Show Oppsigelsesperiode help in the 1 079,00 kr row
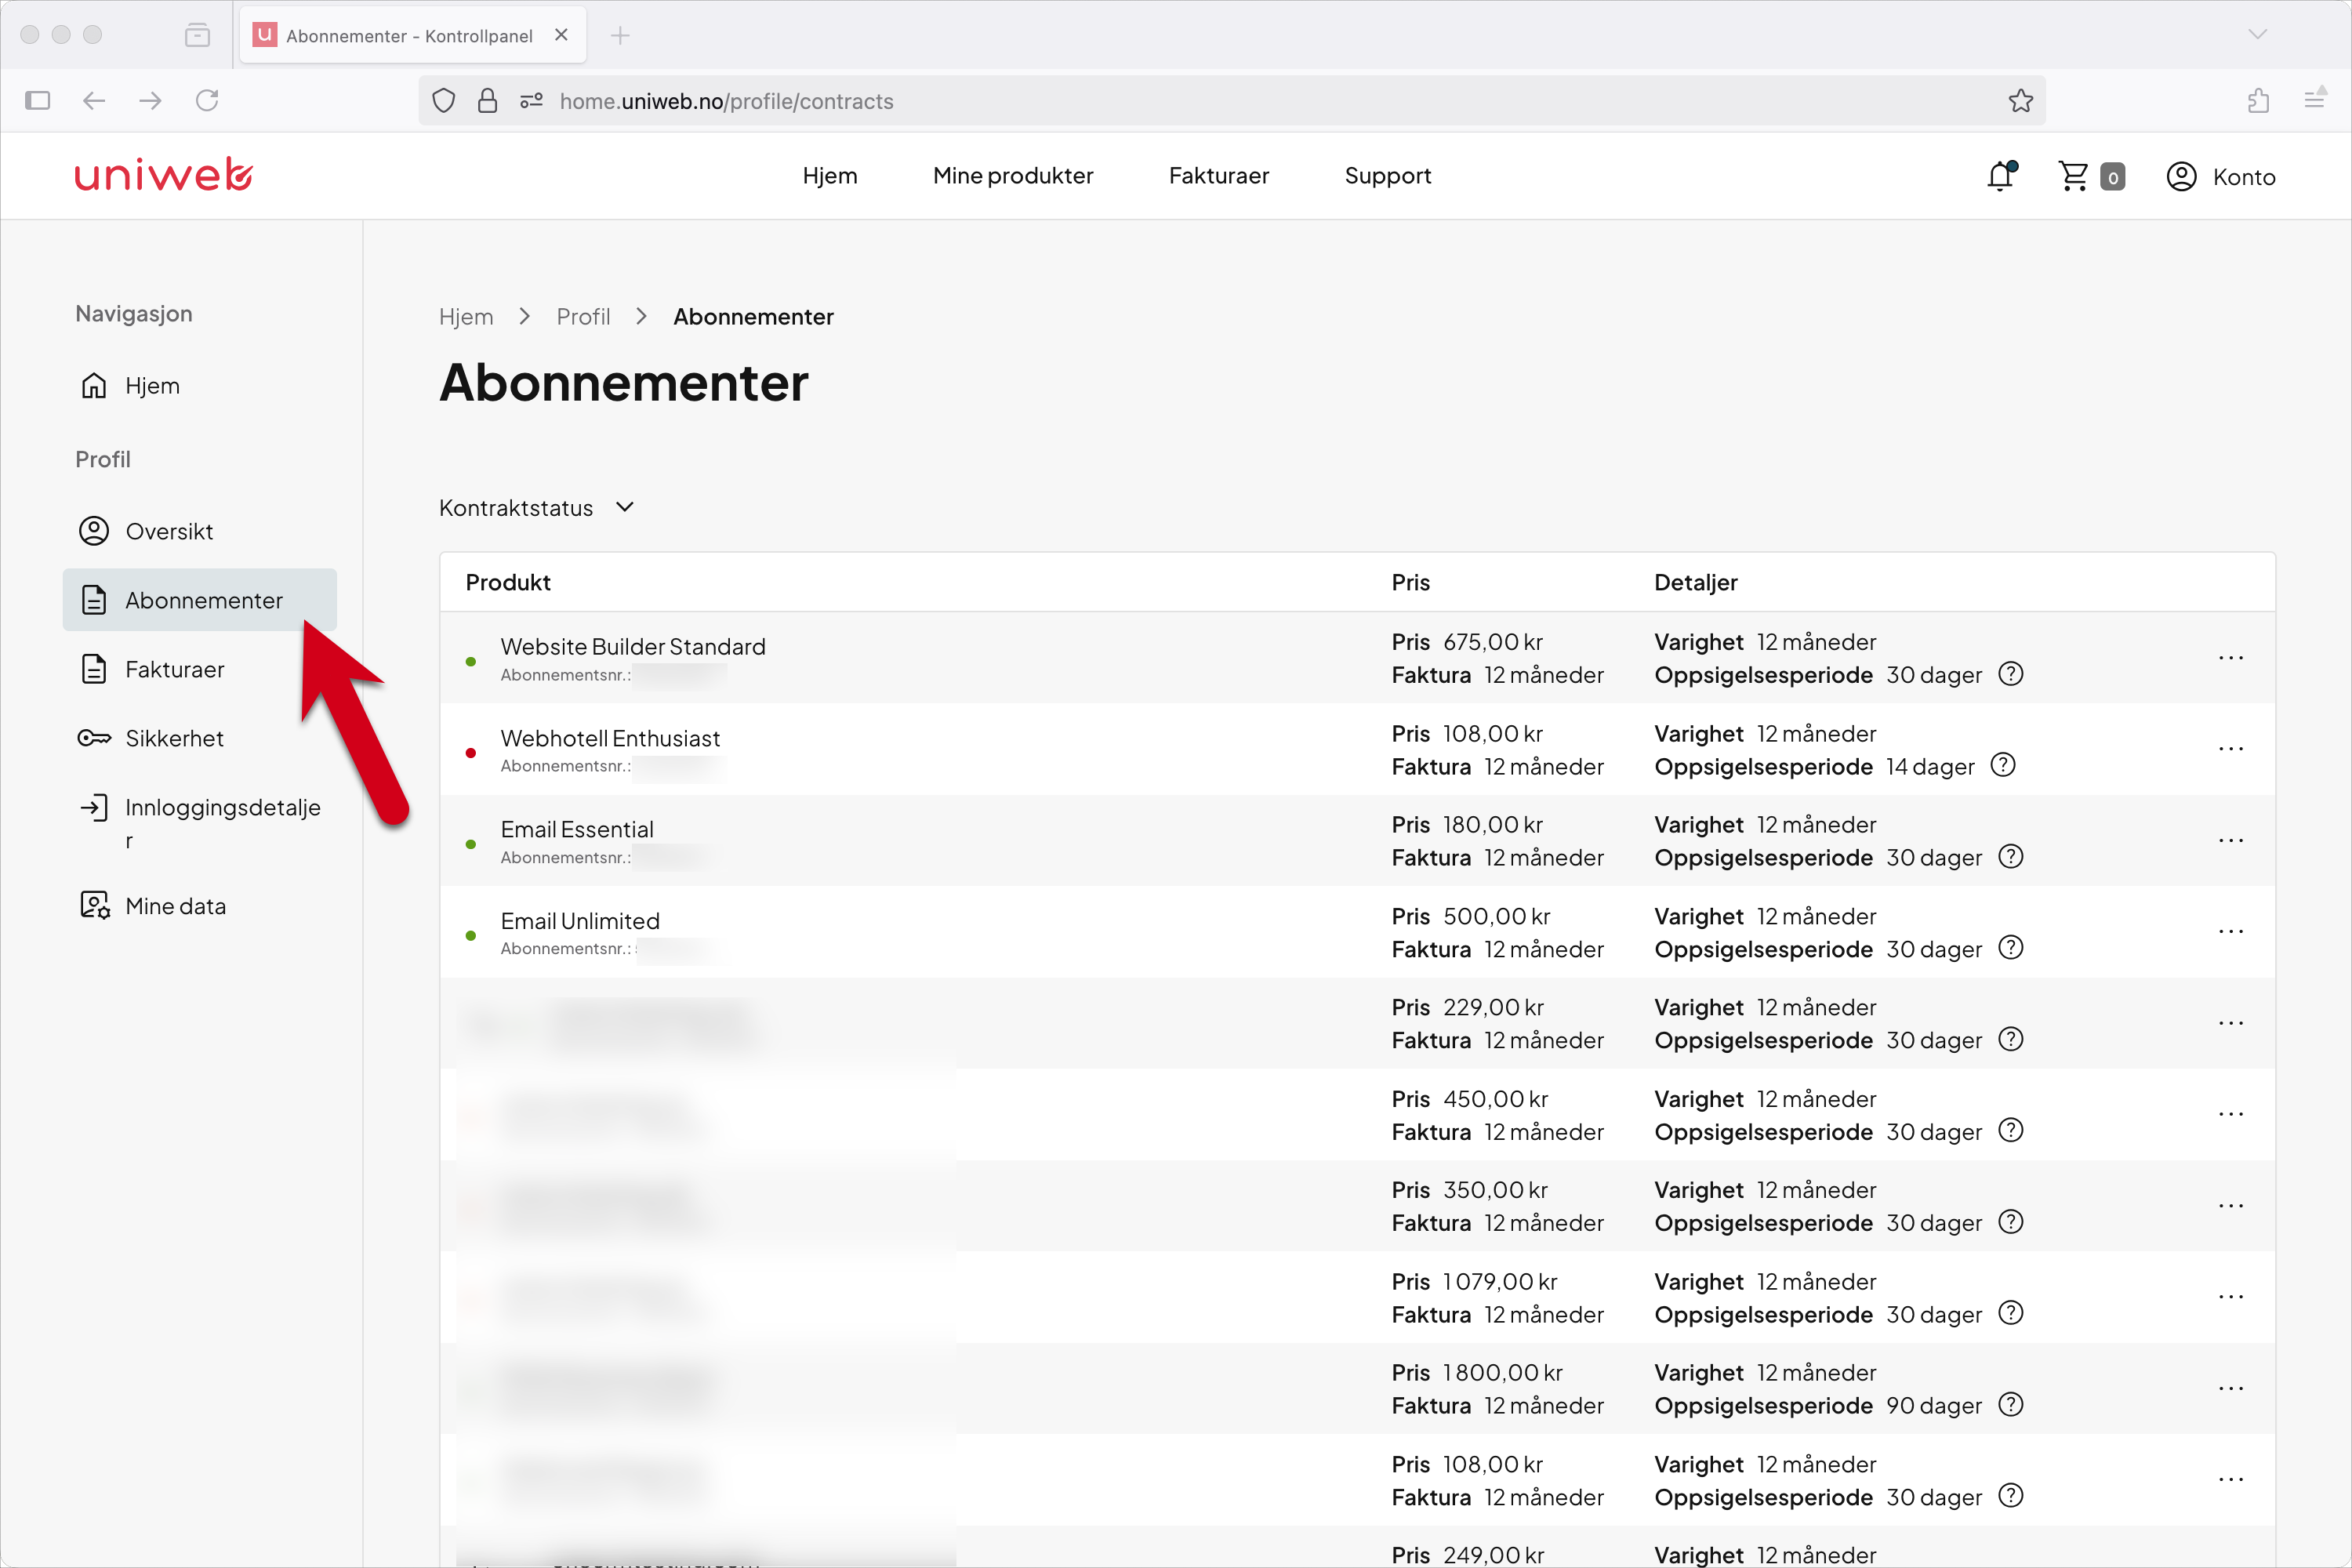 pos(2010,1313)
